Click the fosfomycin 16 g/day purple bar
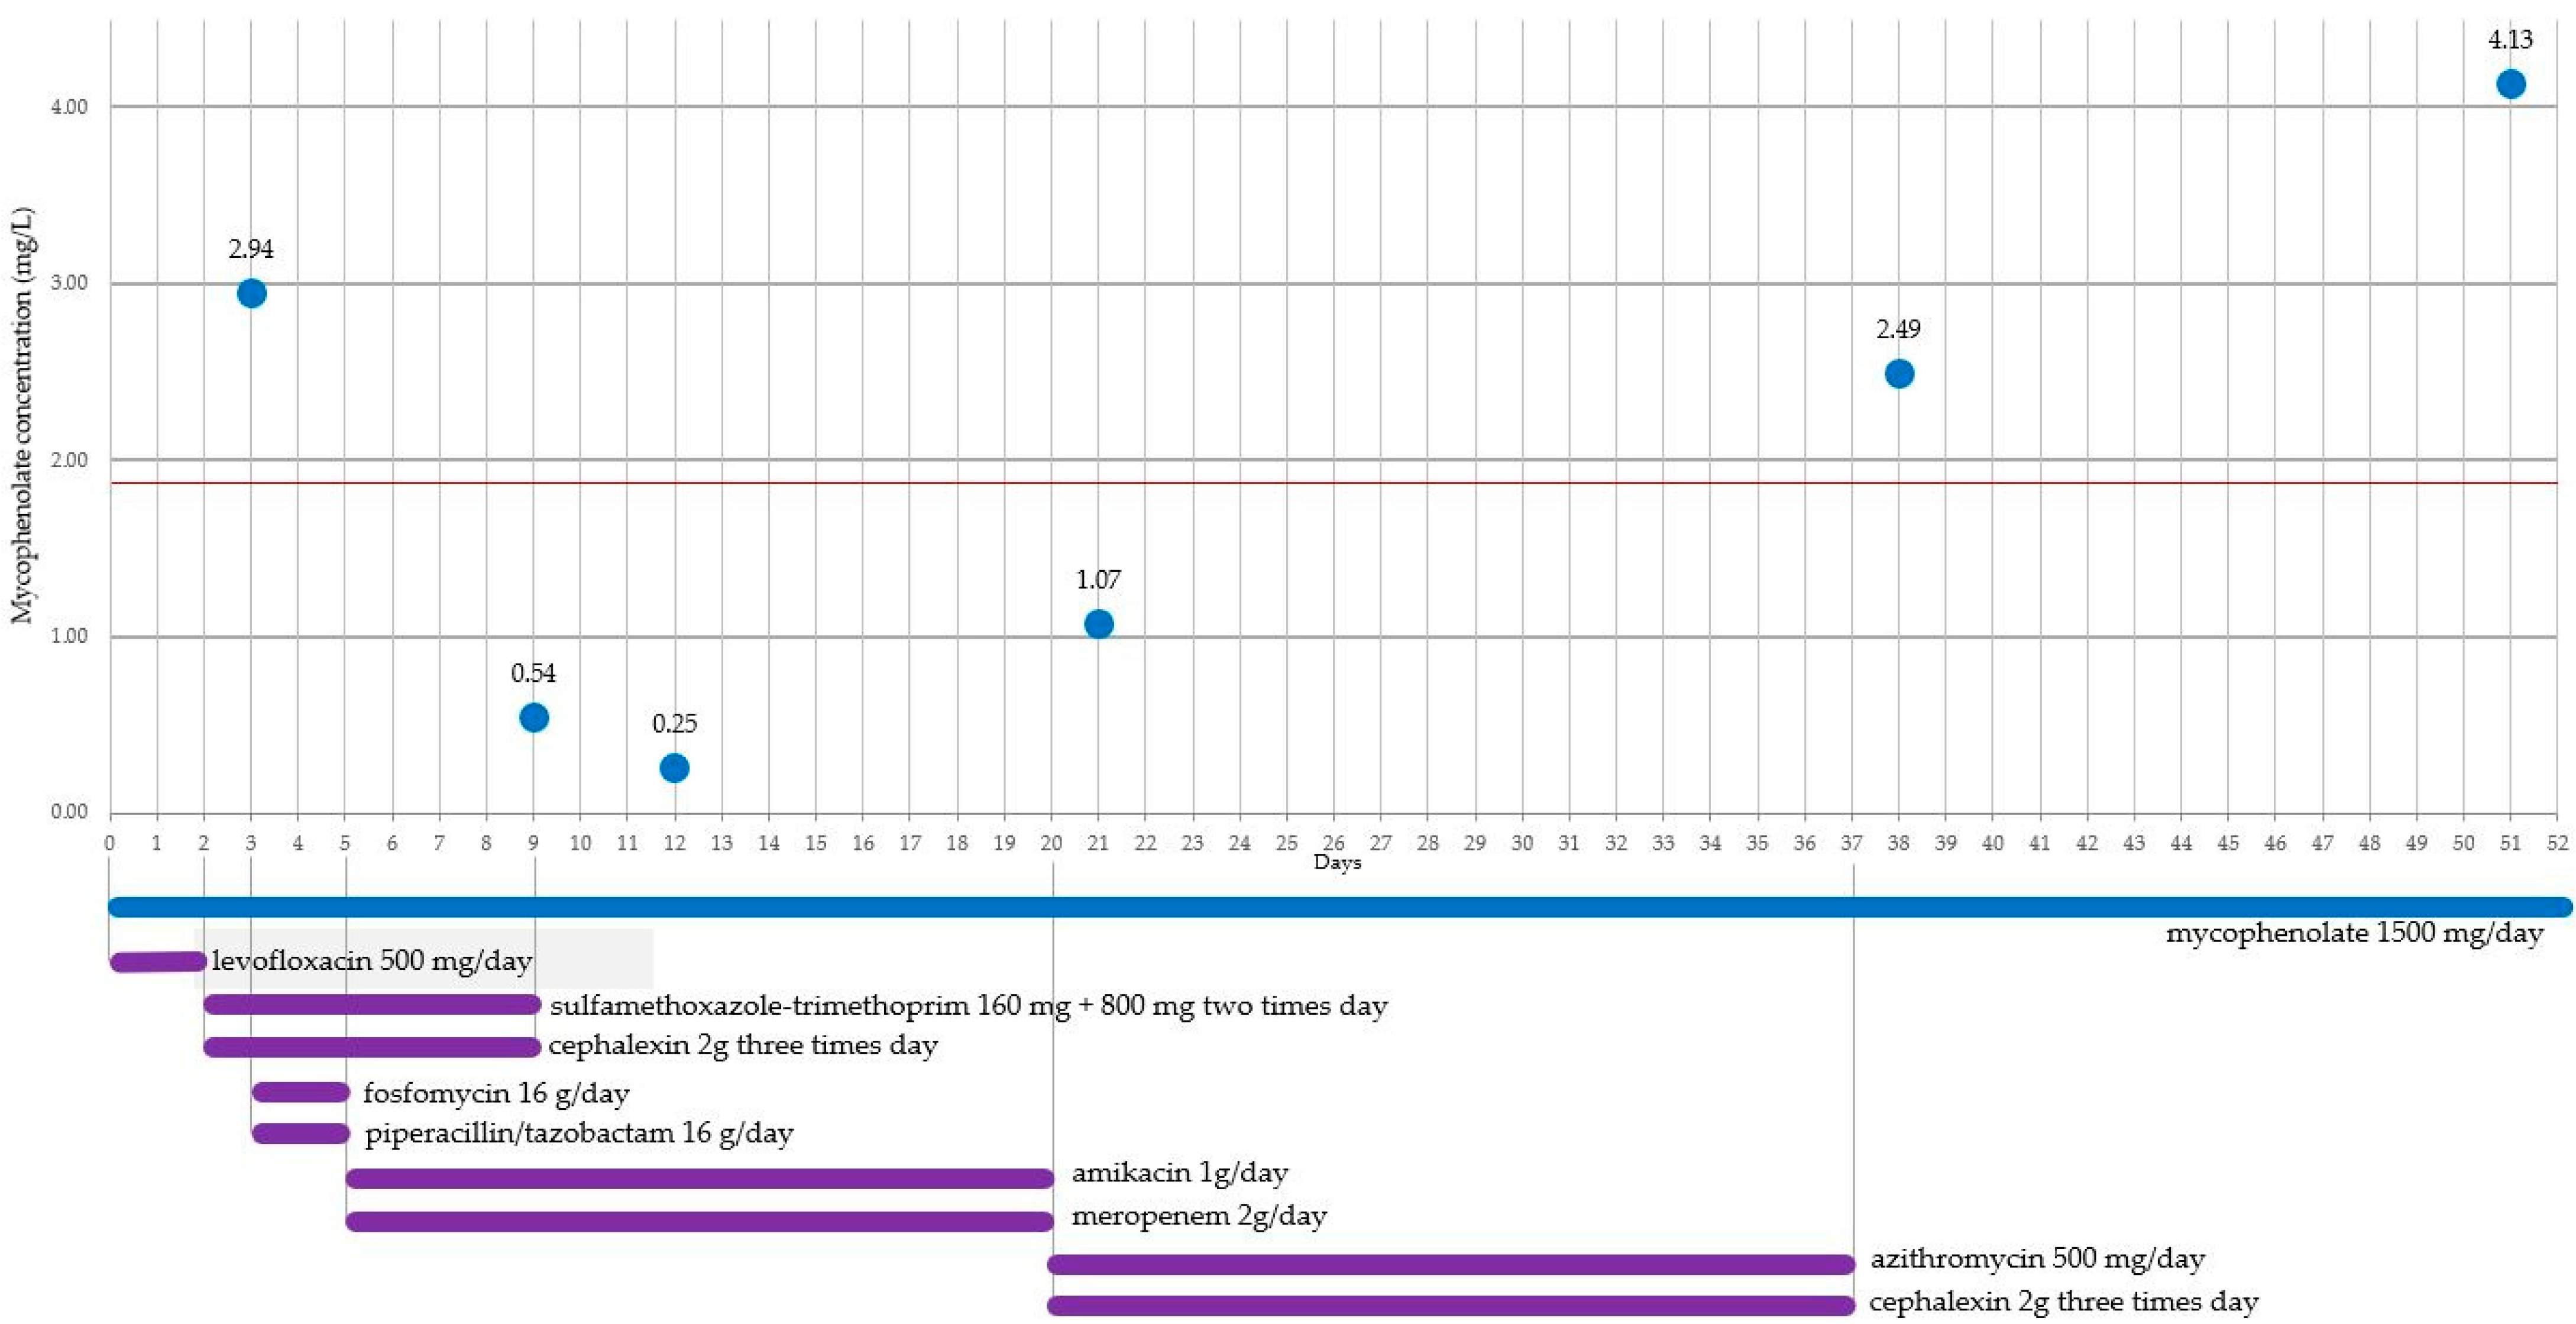 tap(300, 1092)
